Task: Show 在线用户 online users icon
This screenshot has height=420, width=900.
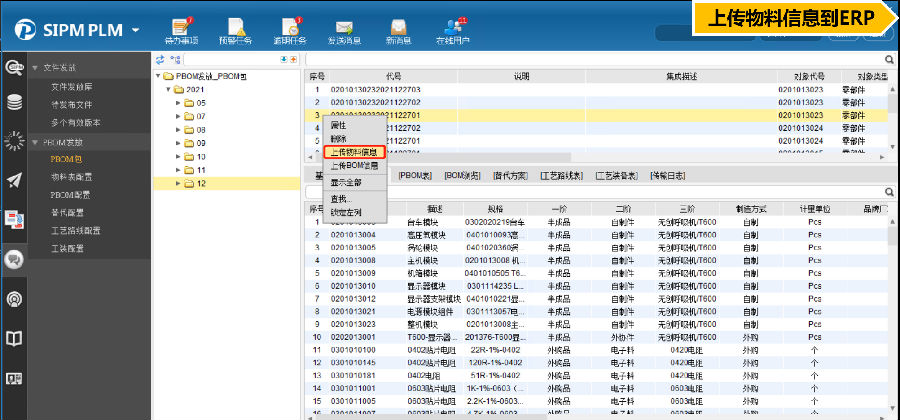Action: point(453,27)
